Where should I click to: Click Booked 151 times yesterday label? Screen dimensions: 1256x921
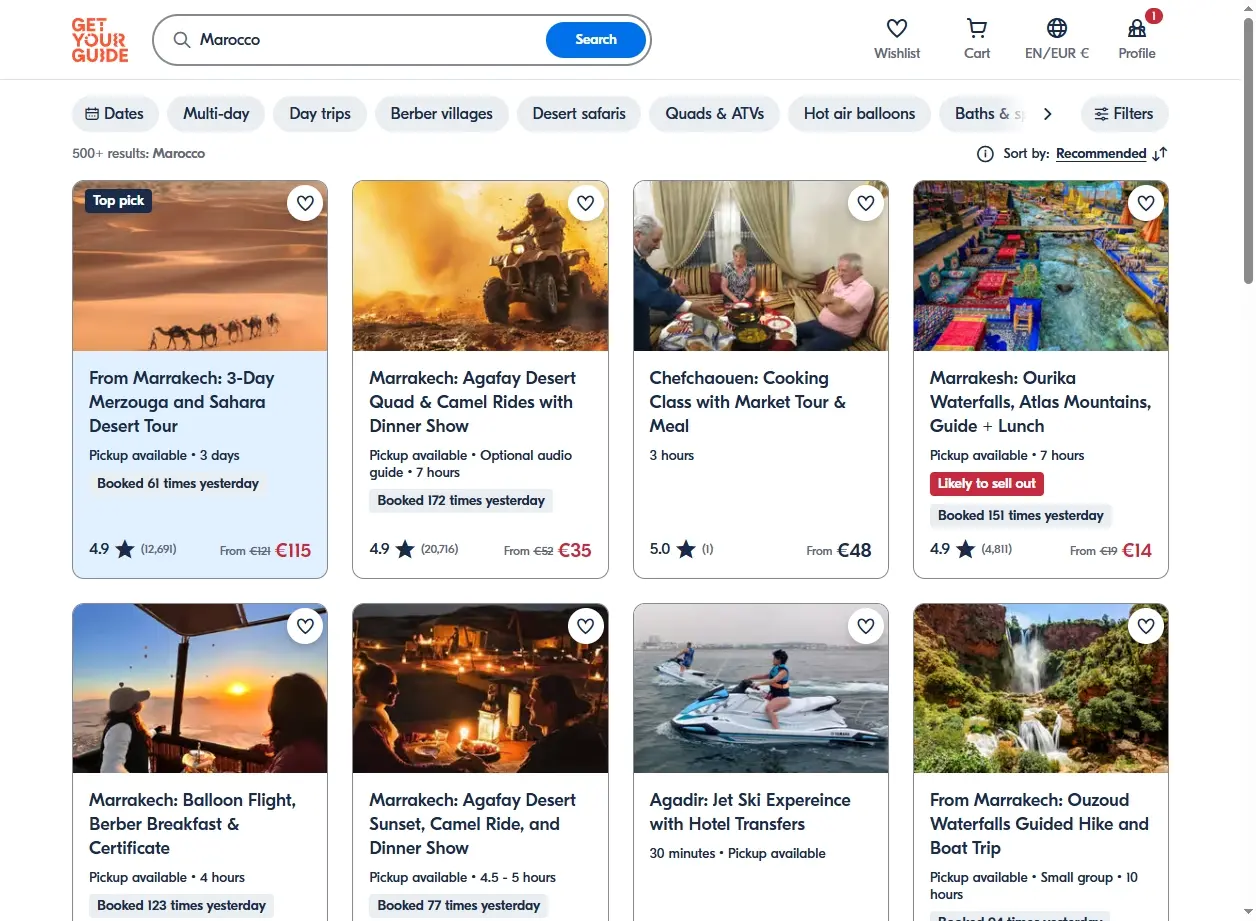tap(1021, 516)
